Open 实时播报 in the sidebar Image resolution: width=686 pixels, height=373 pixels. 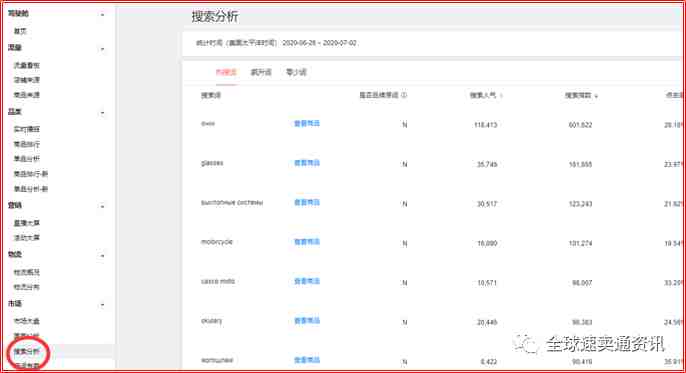pos(27,129)
